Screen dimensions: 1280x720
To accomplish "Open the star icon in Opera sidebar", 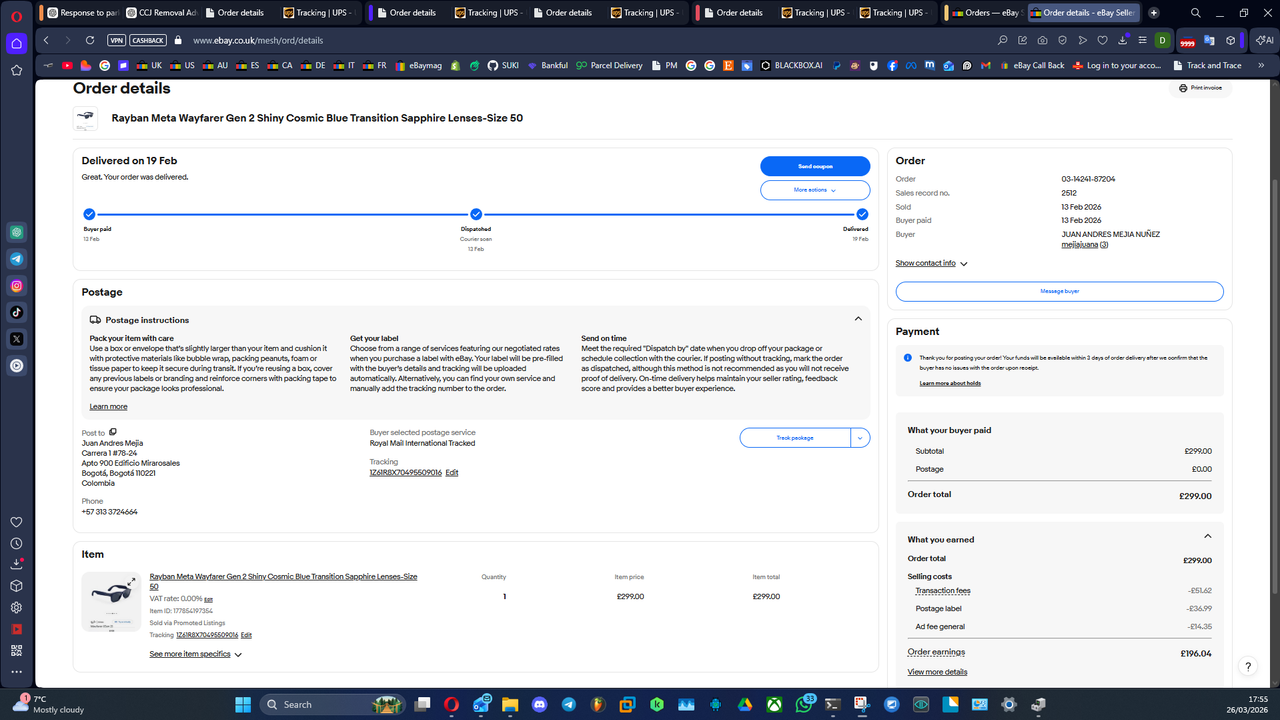I will pos(17,70).
